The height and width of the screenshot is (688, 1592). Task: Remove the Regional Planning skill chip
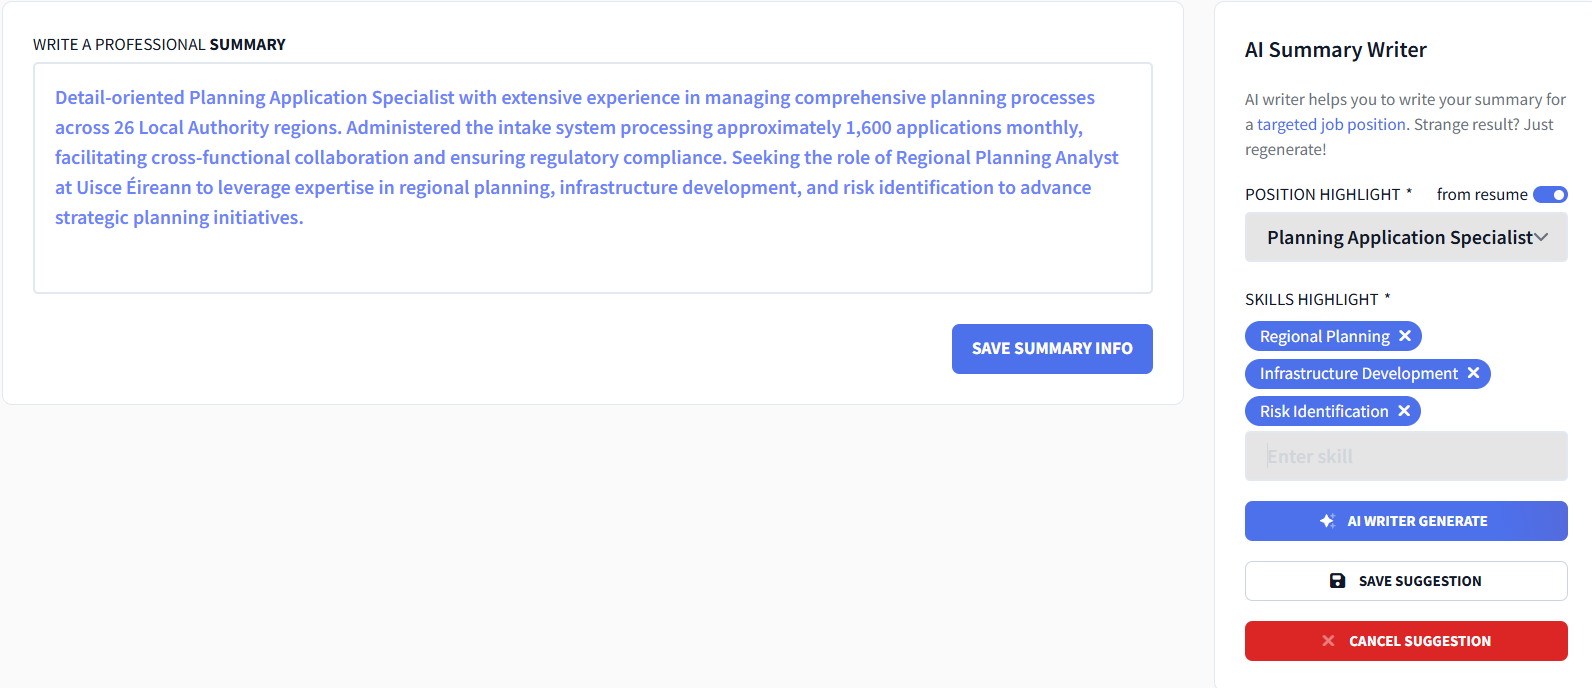coord(1407,336)
